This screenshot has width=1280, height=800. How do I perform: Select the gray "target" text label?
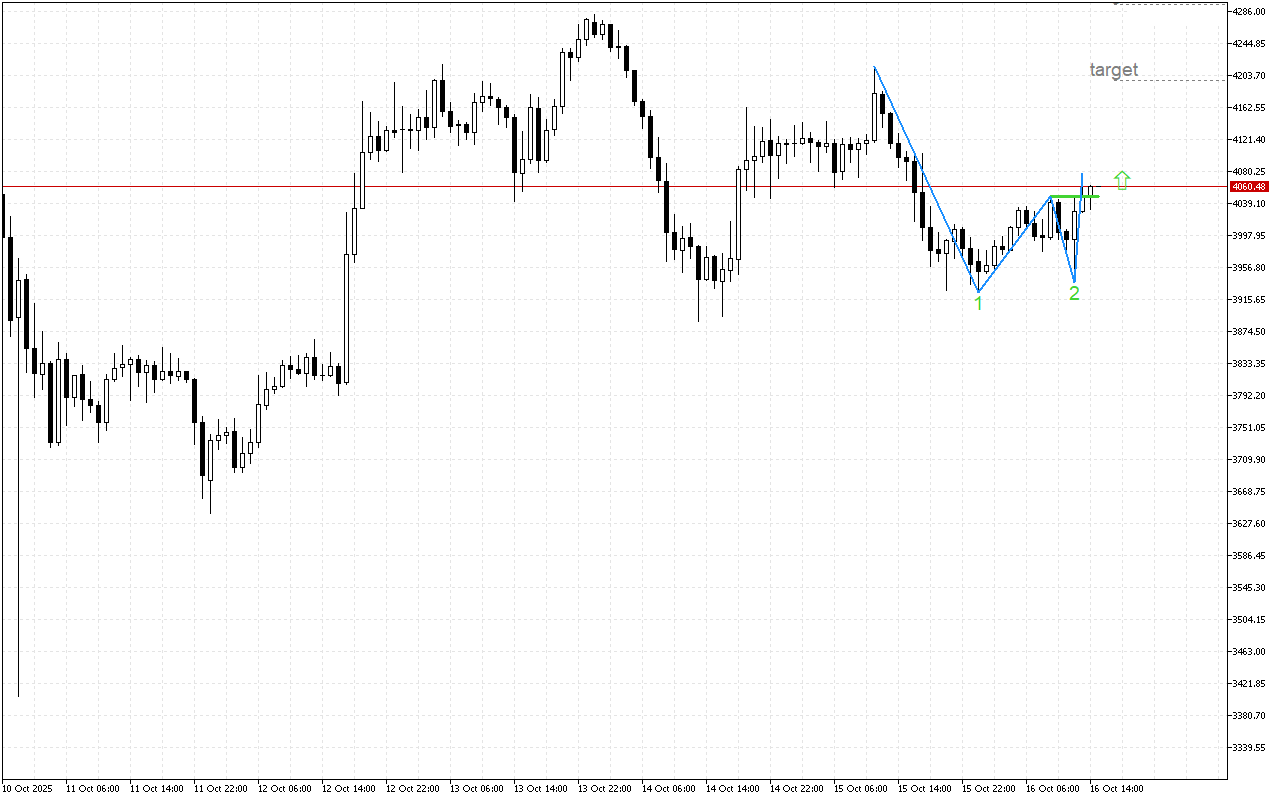[x=1113, y=70]
